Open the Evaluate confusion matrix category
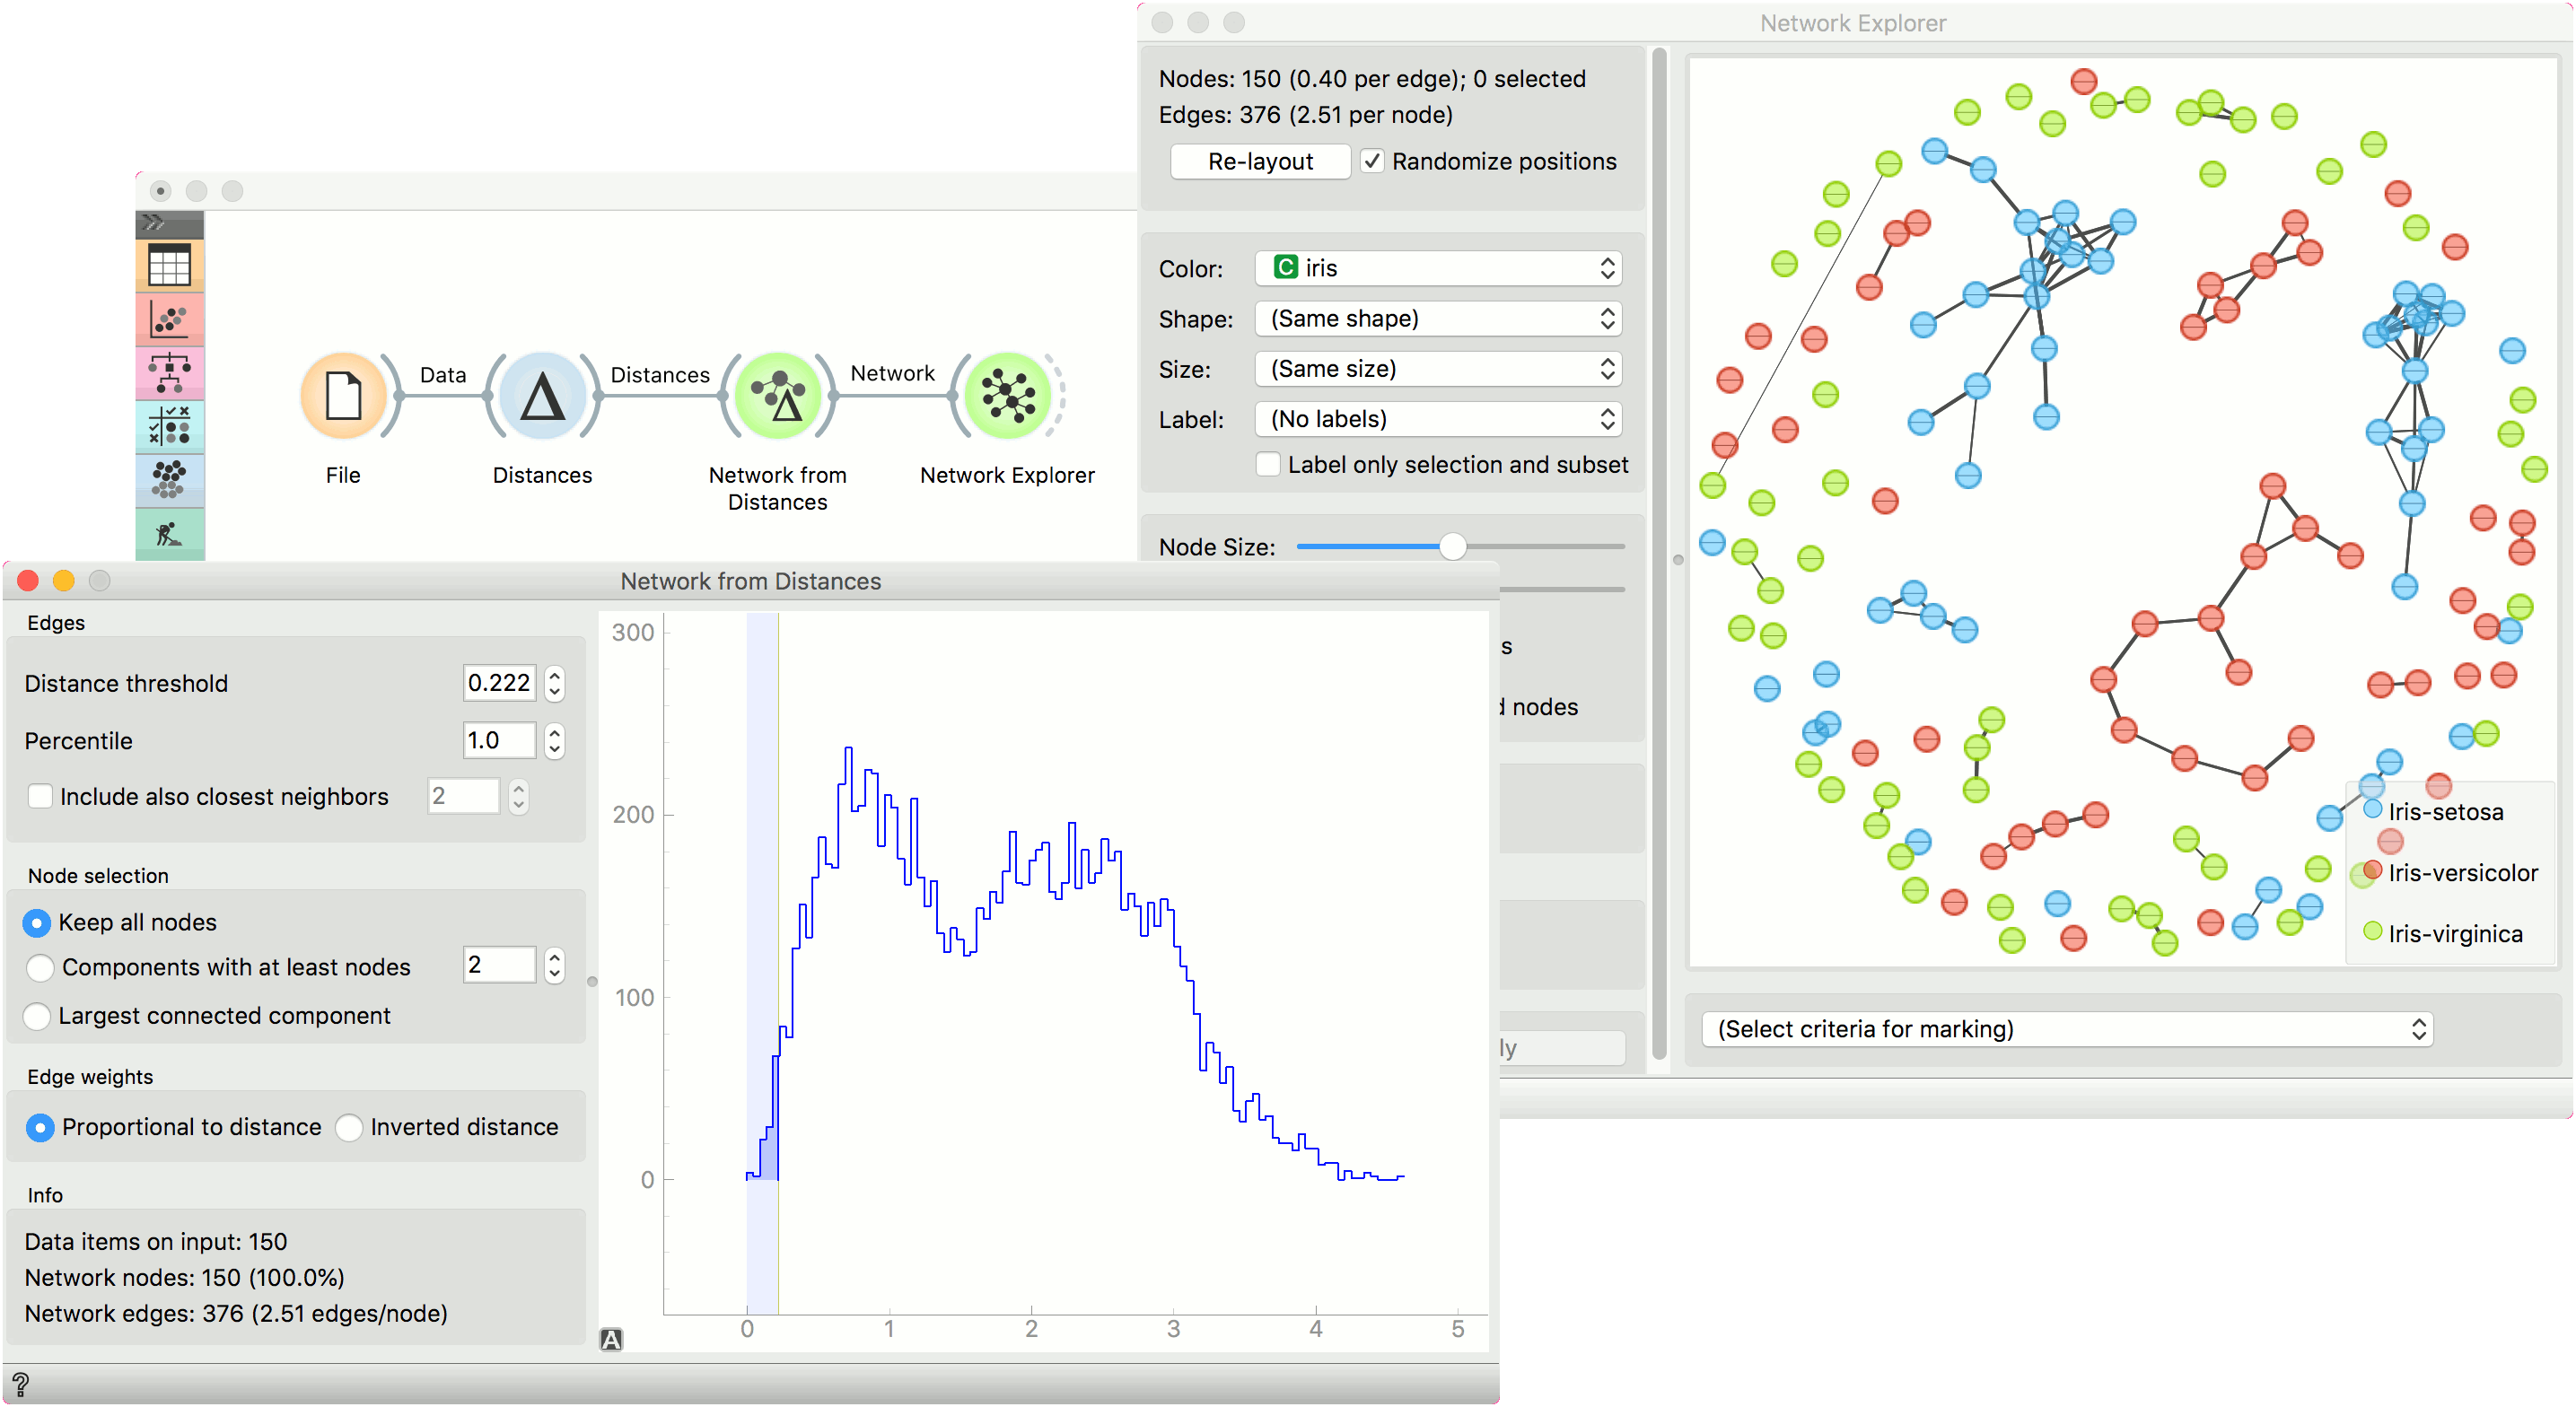 click(169, 426)
